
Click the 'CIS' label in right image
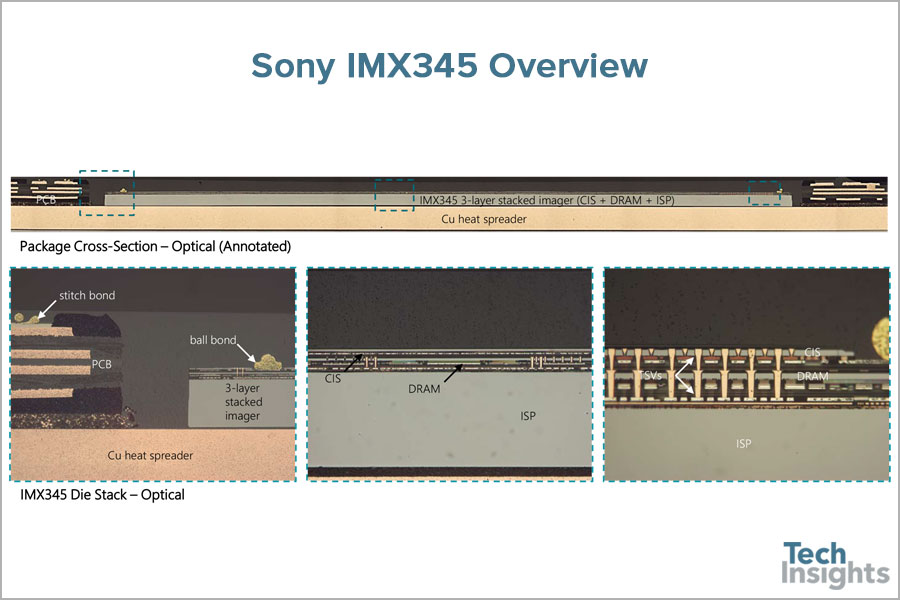[812, 352]
